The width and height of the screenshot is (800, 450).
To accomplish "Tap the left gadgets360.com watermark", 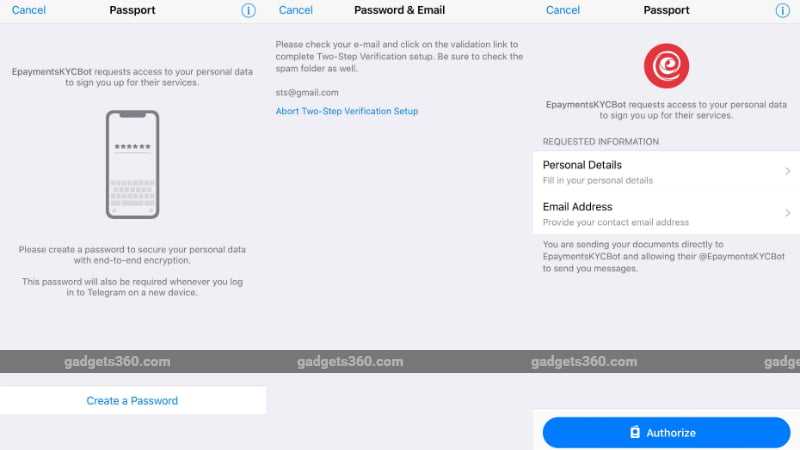I will [117, 362].
